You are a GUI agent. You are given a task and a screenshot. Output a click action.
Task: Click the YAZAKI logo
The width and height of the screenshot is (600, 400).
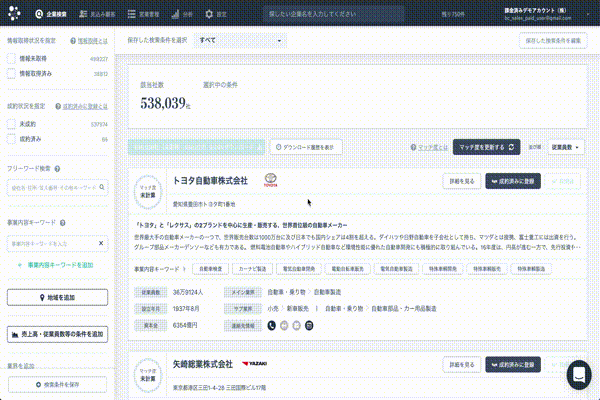254,364
